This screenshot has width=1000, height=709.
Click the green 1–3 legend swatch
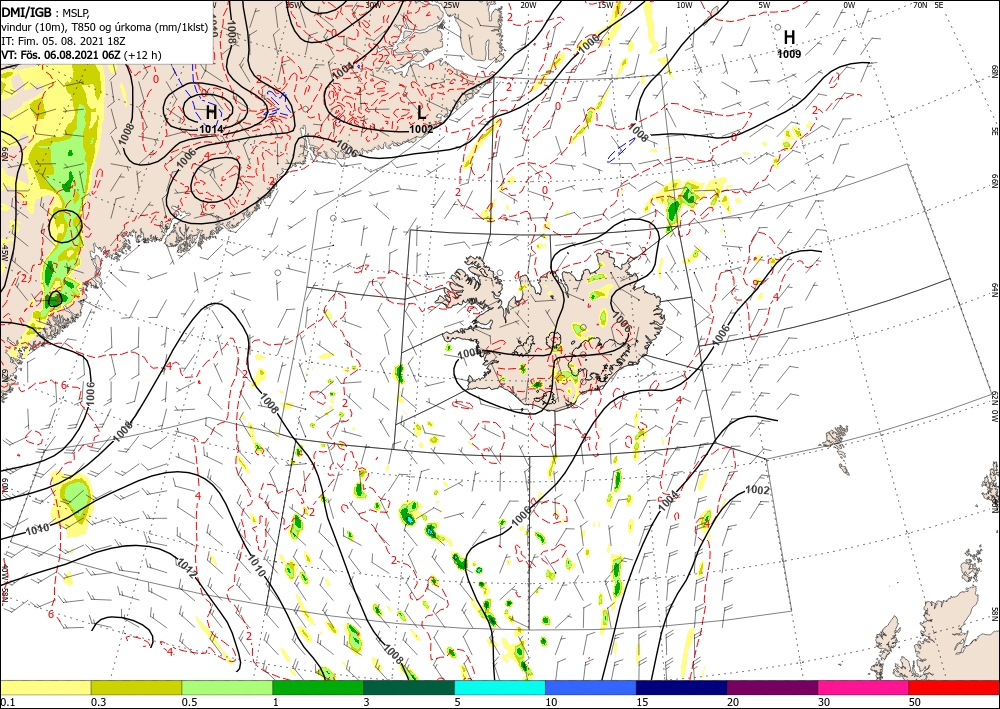[318, 687]
